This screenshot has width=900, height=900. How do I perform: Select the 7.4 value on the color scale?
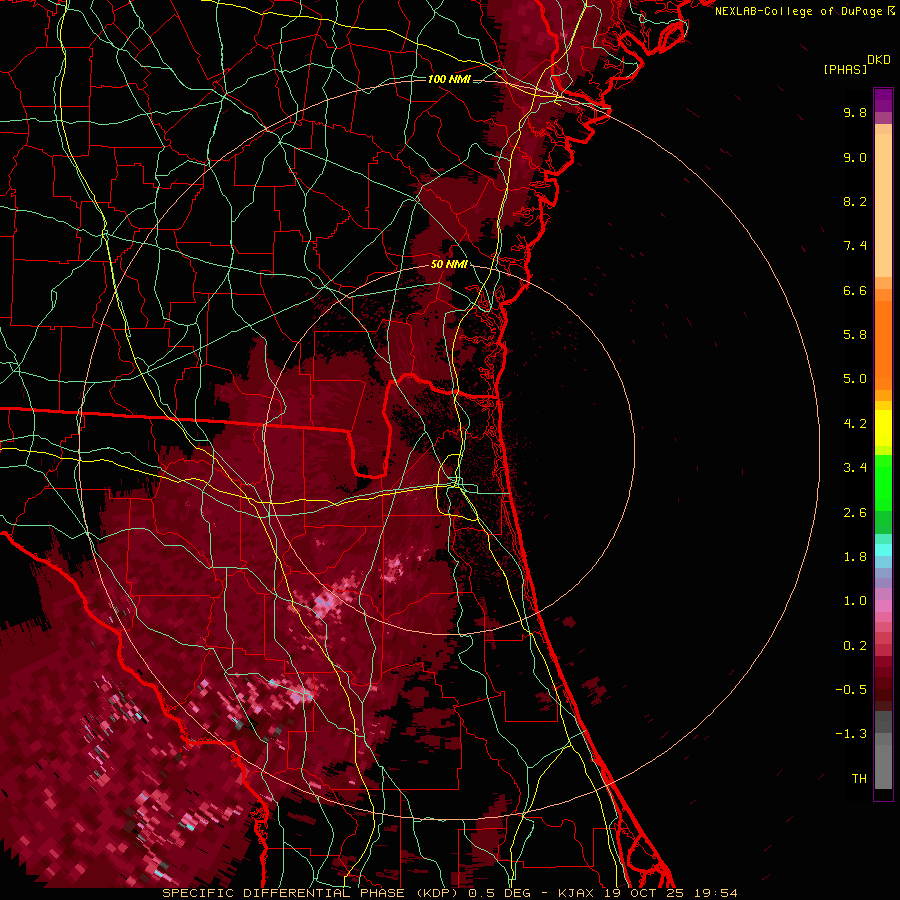pos(855,246)
